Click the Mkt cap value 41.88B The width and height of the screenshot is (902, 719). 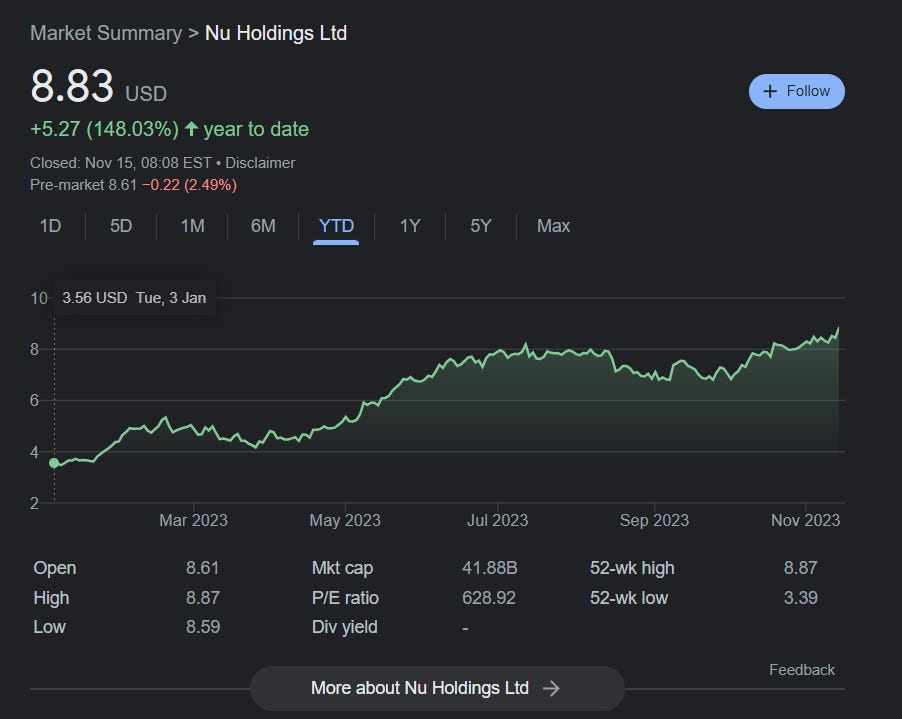tap(490, 568)
